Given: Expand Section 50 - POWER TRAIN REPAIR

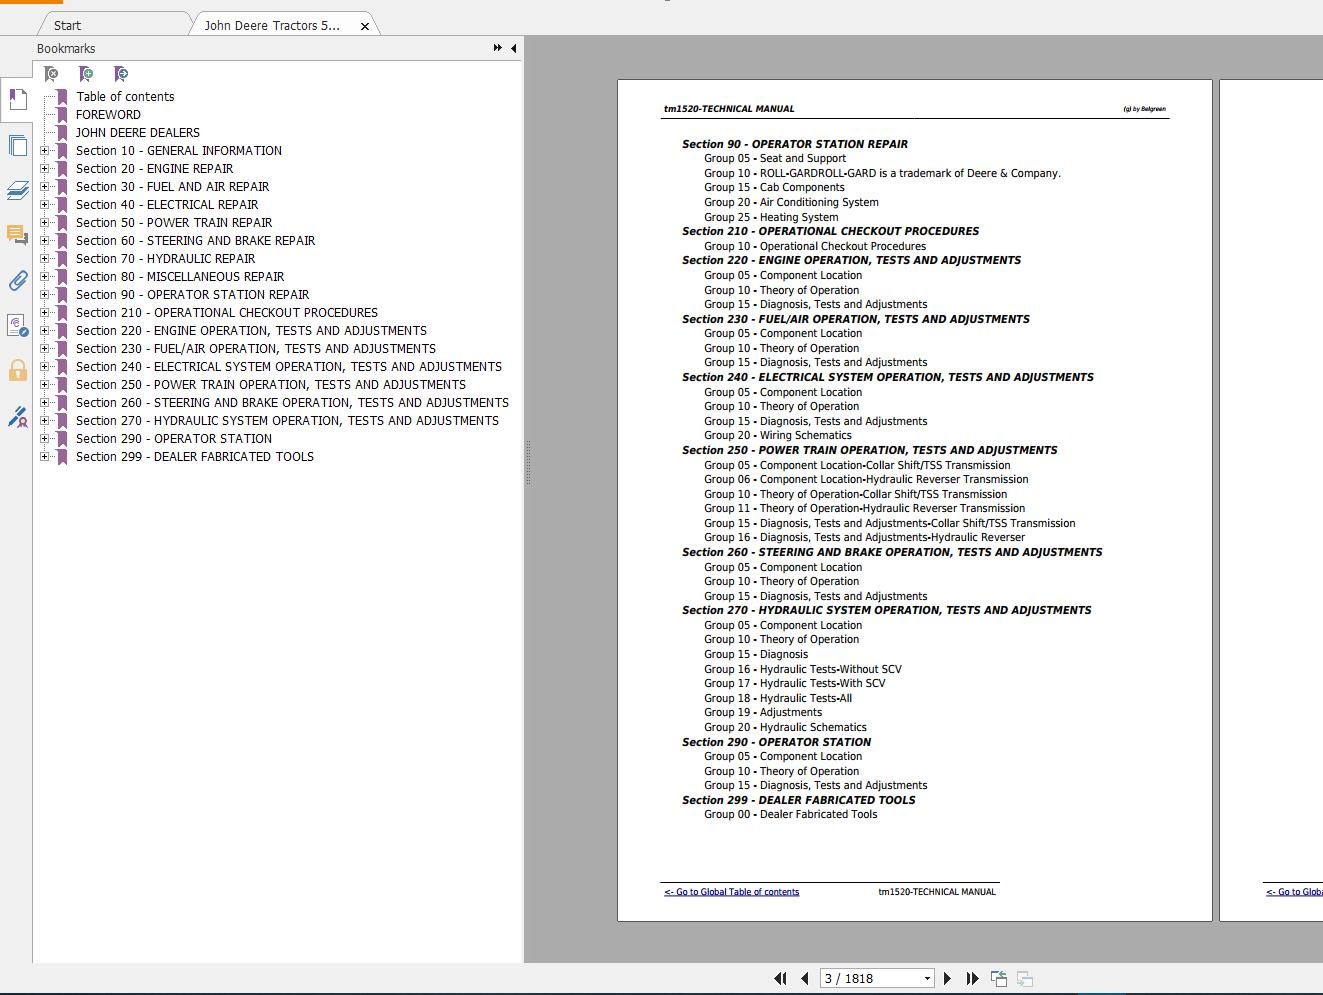Looking at the screenshot, I should click(x=44, y=223).
